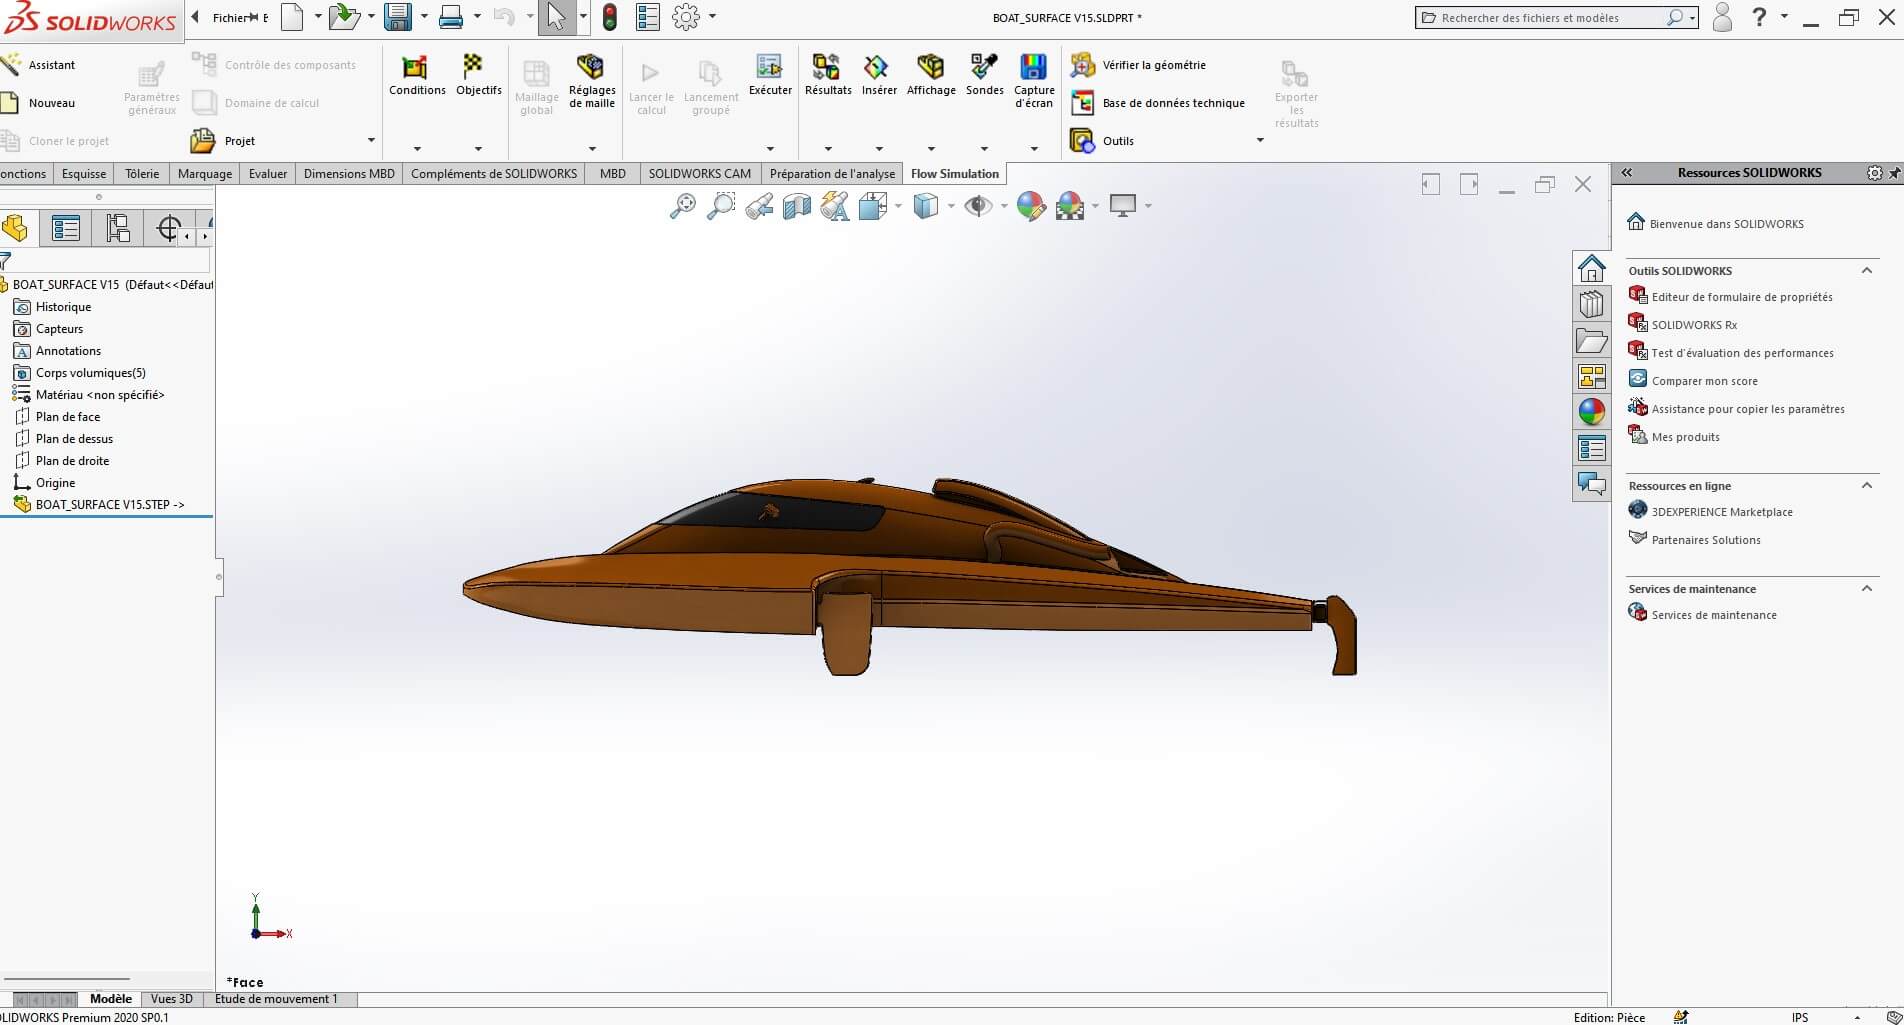1904x1025 pixels.
Task: Open Vérifier la géométrie tool
Action: tap(1153, 65)
